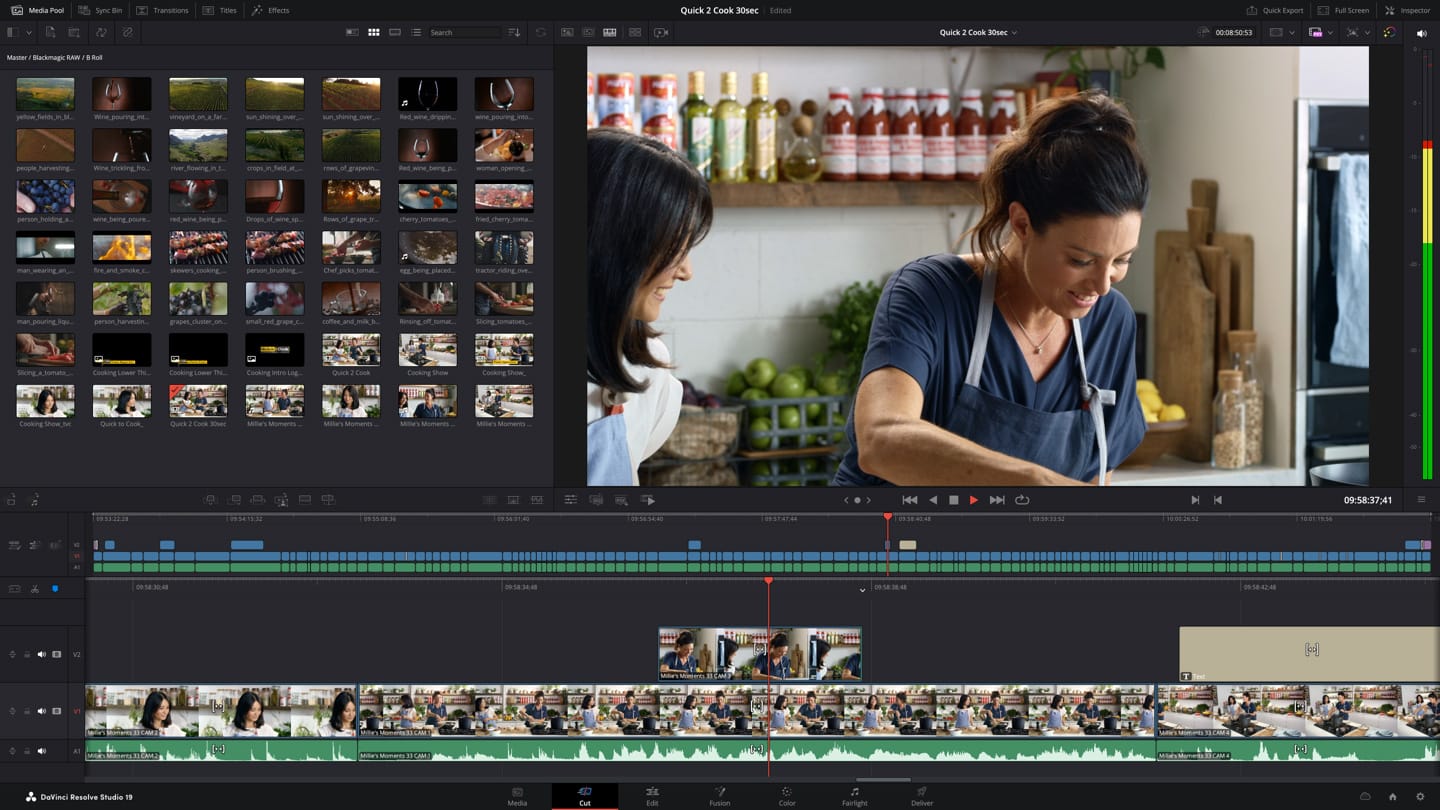
Task: Expand the chevron above the lower timeline
Action: tap(862, 590)
